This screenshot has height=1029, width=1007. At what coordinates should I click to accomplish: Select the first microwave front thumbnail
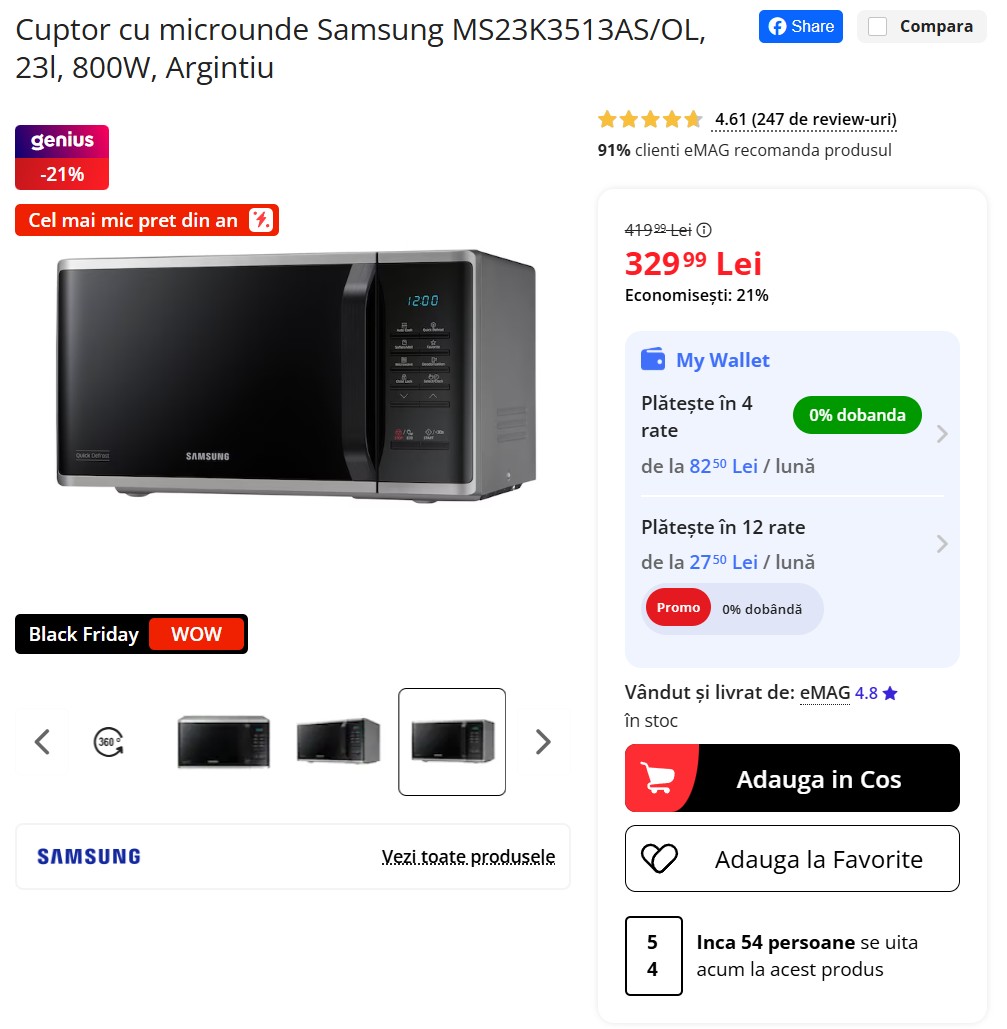(224, 742)
